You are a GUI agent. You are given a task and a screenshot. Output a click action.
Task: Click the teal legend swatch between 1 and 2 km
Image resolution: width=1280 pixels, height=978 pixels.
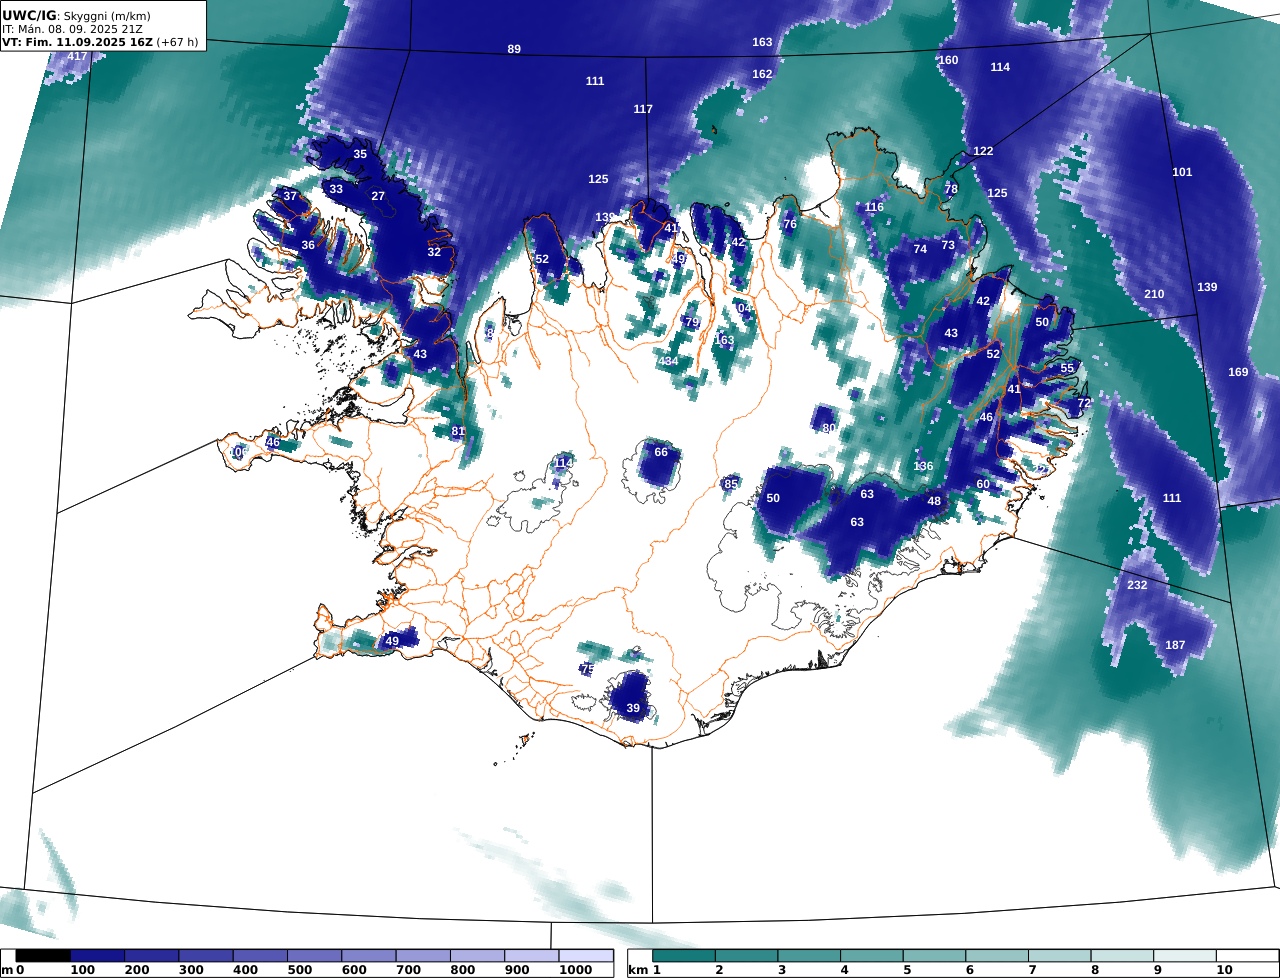tap(684, 957)
